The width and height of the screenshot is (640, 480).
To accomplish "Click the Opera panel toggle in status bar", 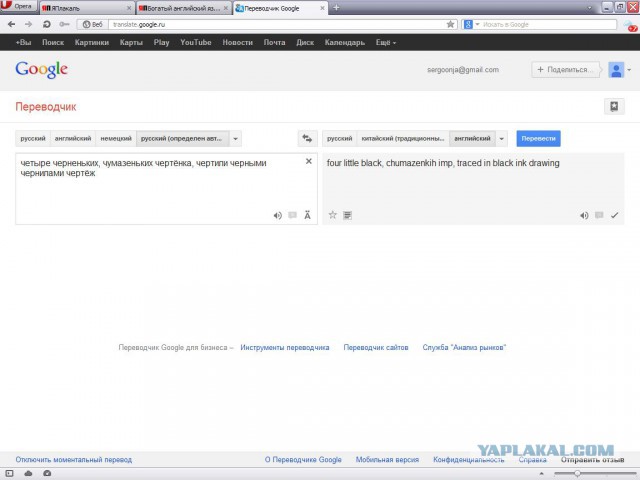I will [9, 473].
